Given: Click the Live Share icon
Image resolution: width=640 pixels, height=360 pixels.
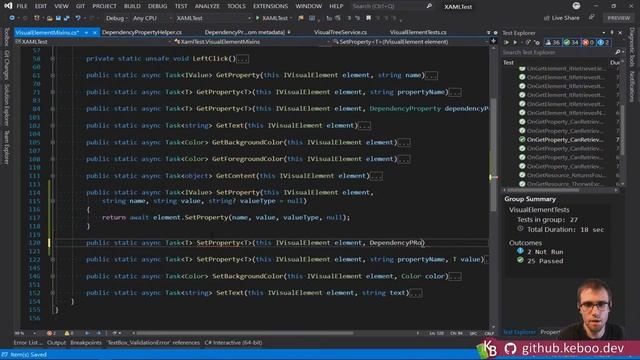Looking at the screenshot, I should pos(547,18).
